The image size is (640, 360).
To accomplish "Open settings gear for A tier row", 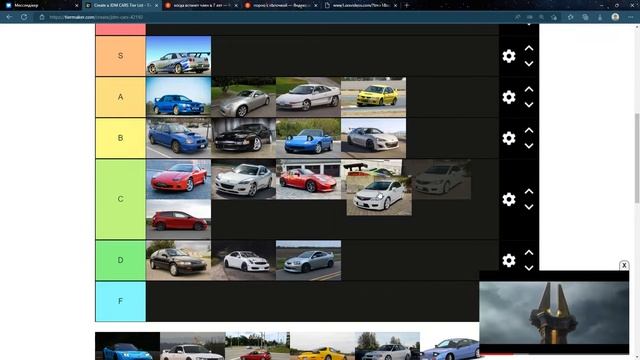I will (x=509, y=97).
